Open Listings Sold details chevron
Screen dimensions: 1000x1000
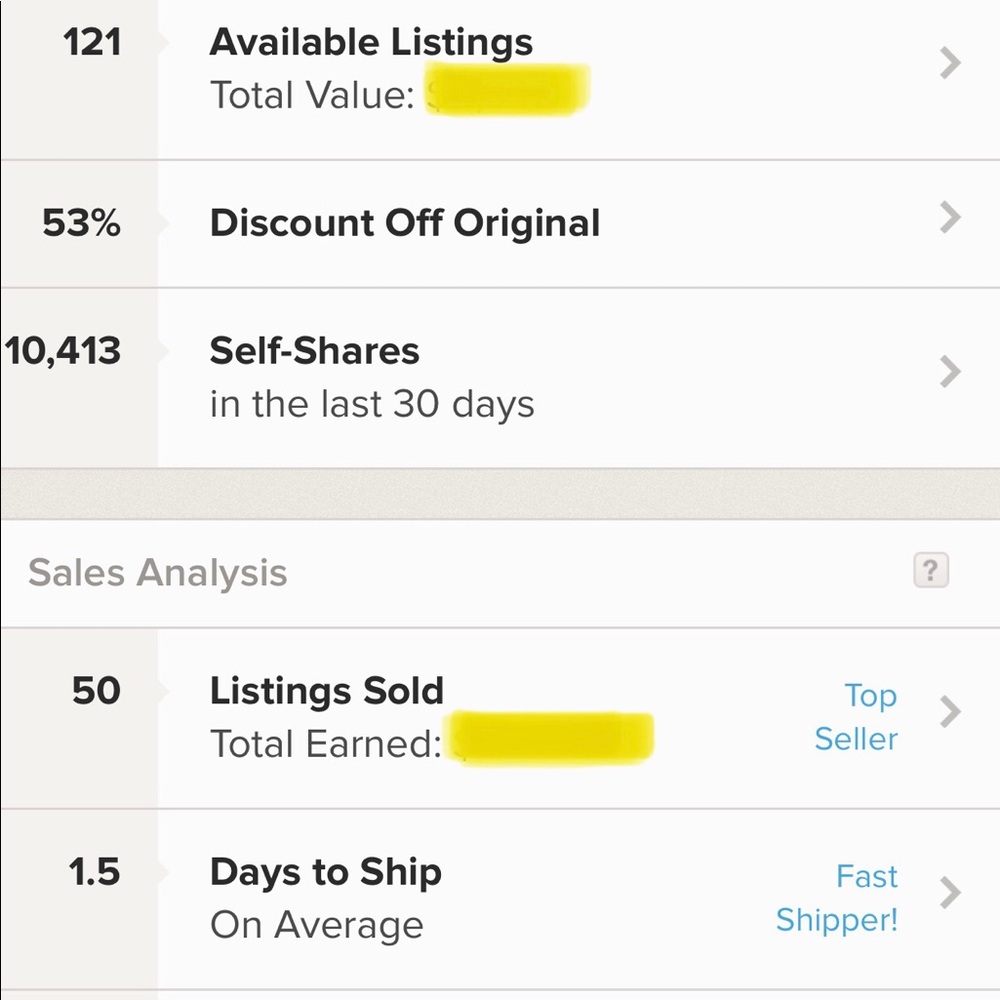click(950, 712)
